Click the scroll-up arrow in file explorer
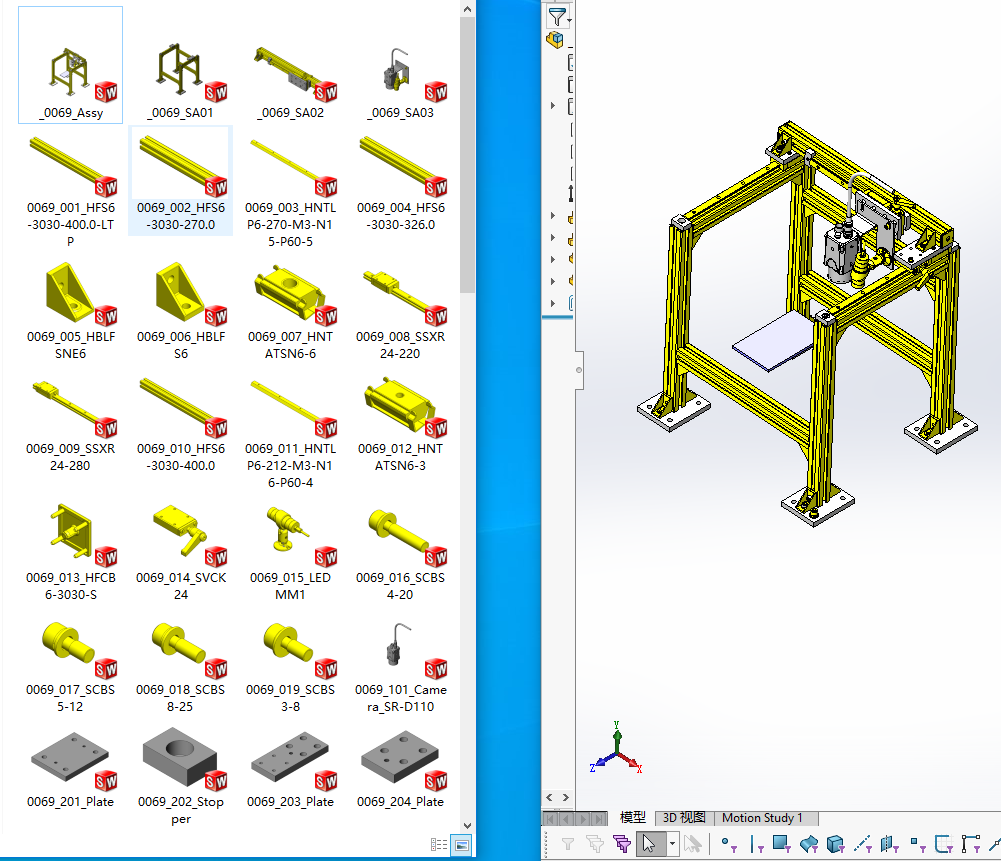Viewport: 1001px width, 861px height. click(x=467, y=8)
